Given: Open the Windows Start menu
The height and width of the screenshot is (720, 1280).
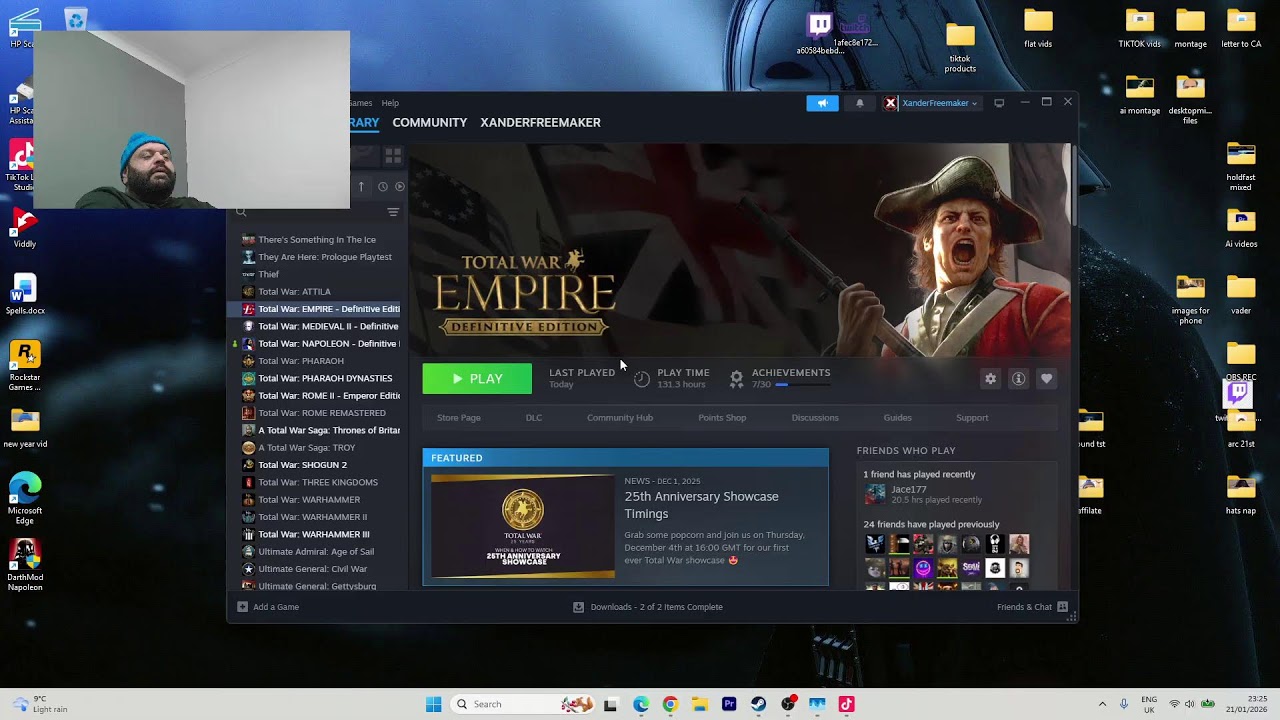Looking at the screenshot, I should click(433, 704).
